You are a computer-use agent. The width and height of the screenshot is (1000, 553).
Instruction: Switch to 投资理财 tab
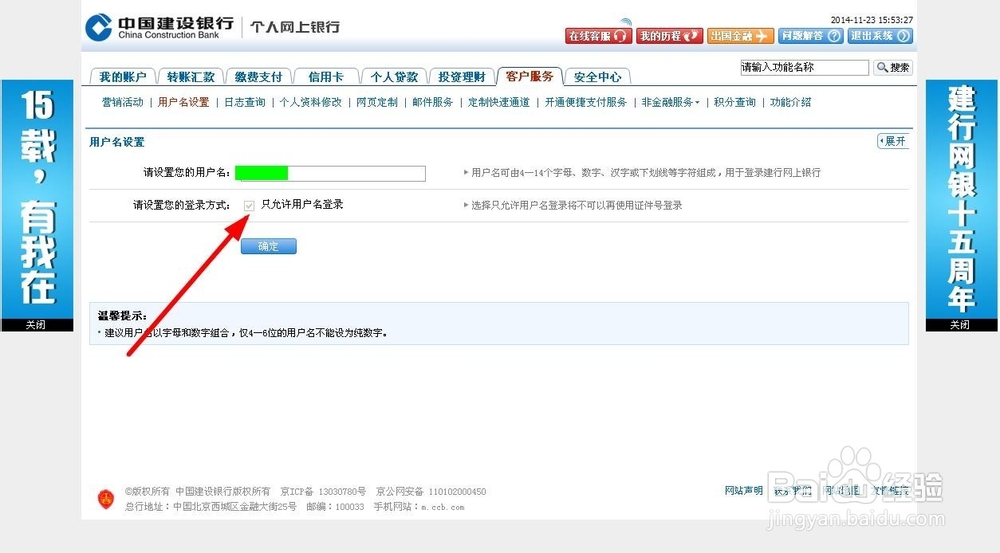pyautogui.click(x=462, y=77)
